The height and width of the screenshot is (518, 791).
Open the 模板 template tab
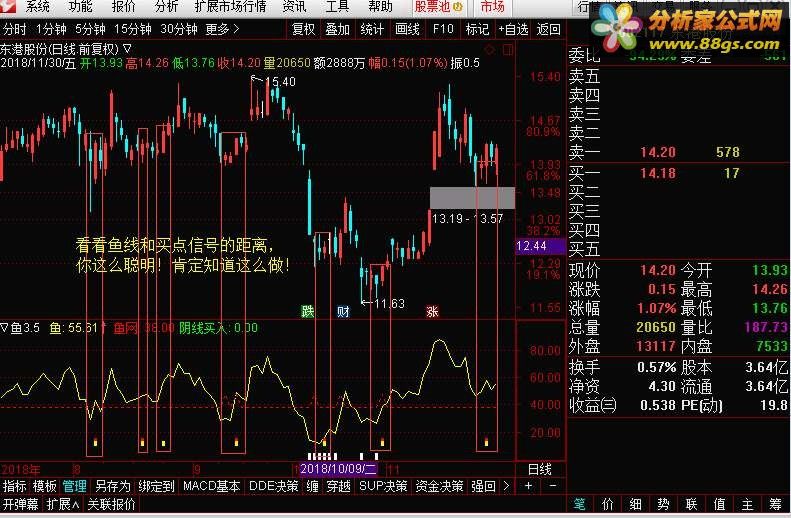pyautogui.click(x=44, y=486)
